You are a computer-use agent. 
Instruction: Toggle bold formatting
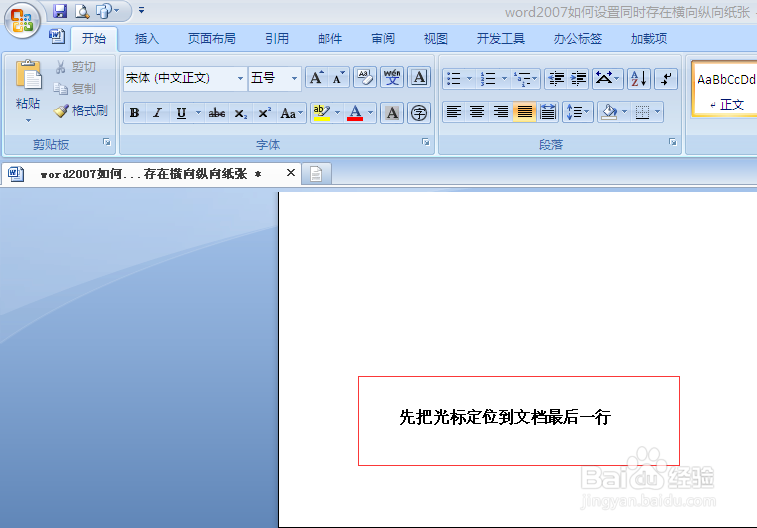point(135,113)
